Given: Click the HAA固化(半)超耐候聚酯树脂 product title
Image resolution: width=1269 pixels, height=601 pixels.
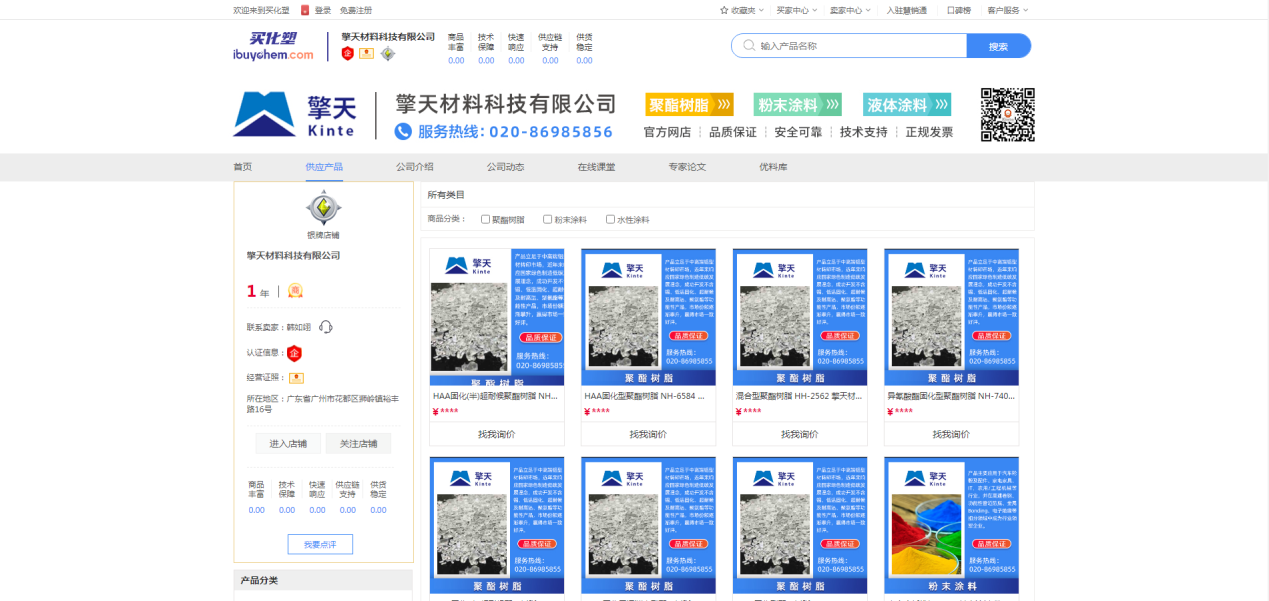Looking at the screenshot, I should [x=495, y=396].
